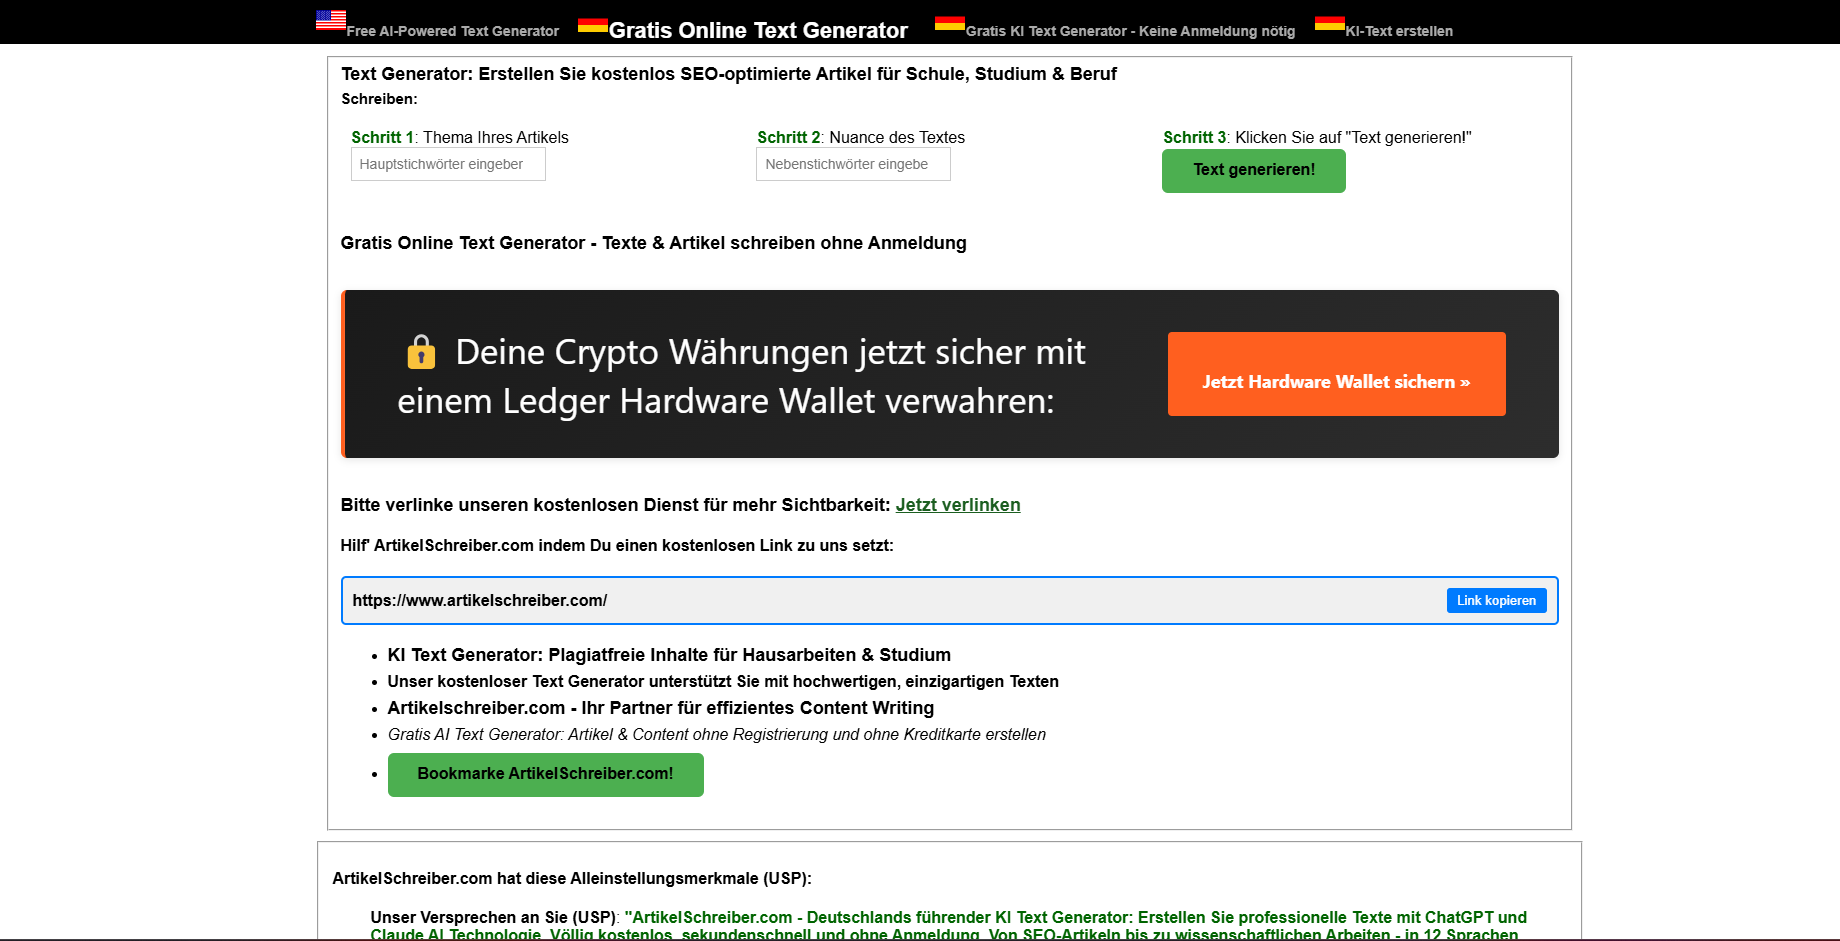Viewport: 1840px width, 941px height.
Task: Click the "Schreiben:" label
Action: coord(379,99)
